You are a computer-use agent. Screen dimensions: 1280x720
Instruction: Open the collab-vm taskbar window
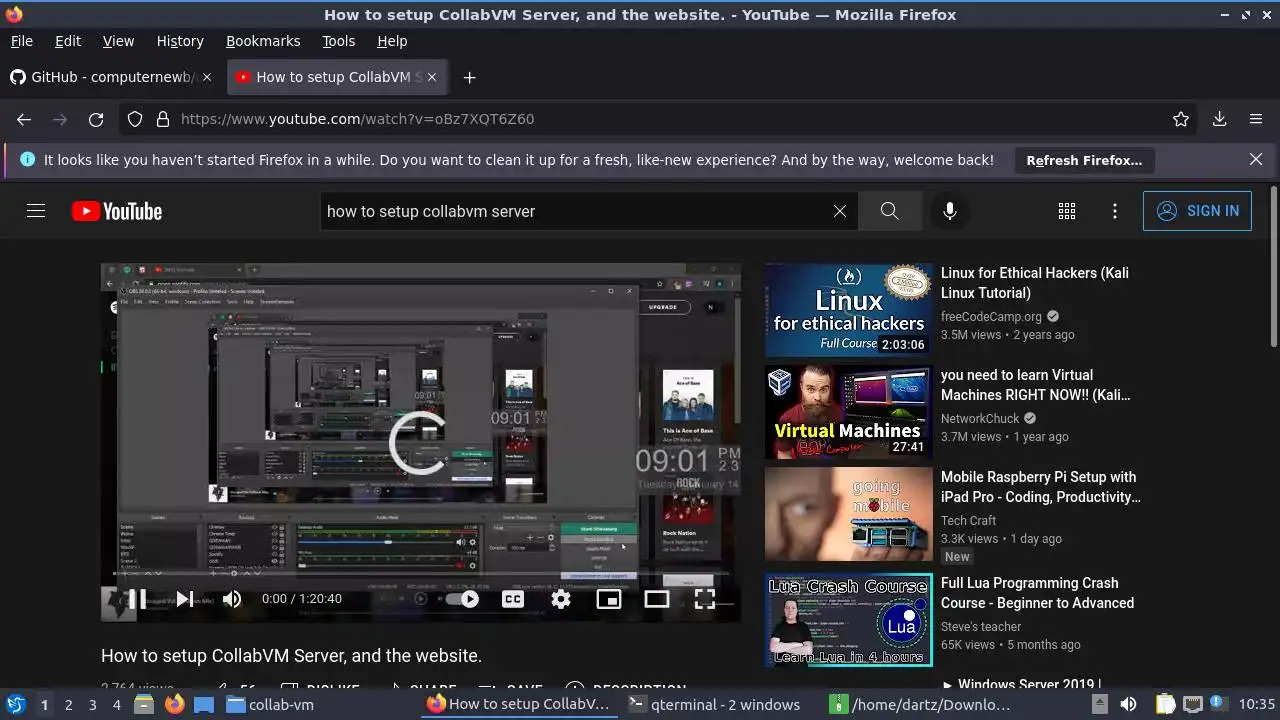[x=270, y=704]
